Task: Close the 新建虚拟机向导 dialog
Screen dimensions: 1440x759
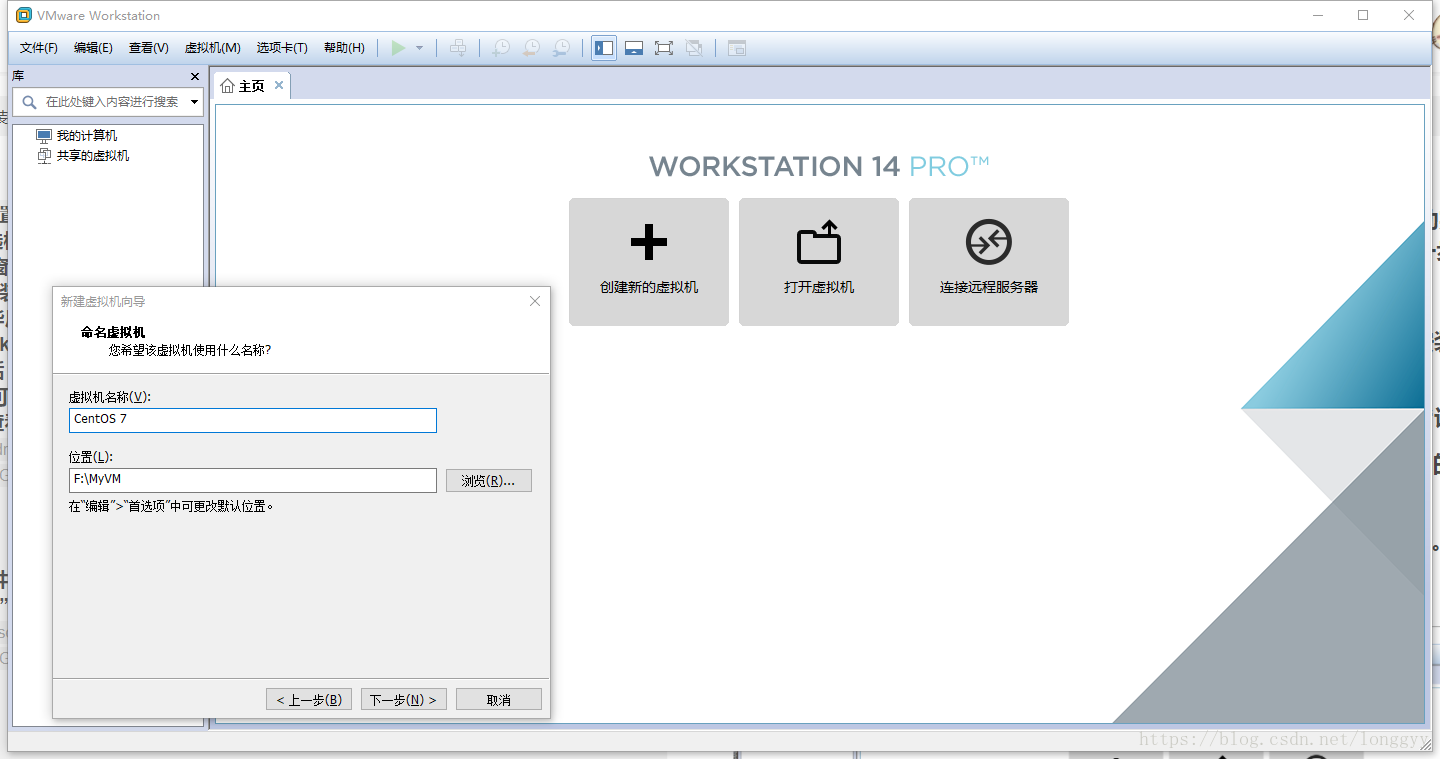Action: [x=535, y=301]
